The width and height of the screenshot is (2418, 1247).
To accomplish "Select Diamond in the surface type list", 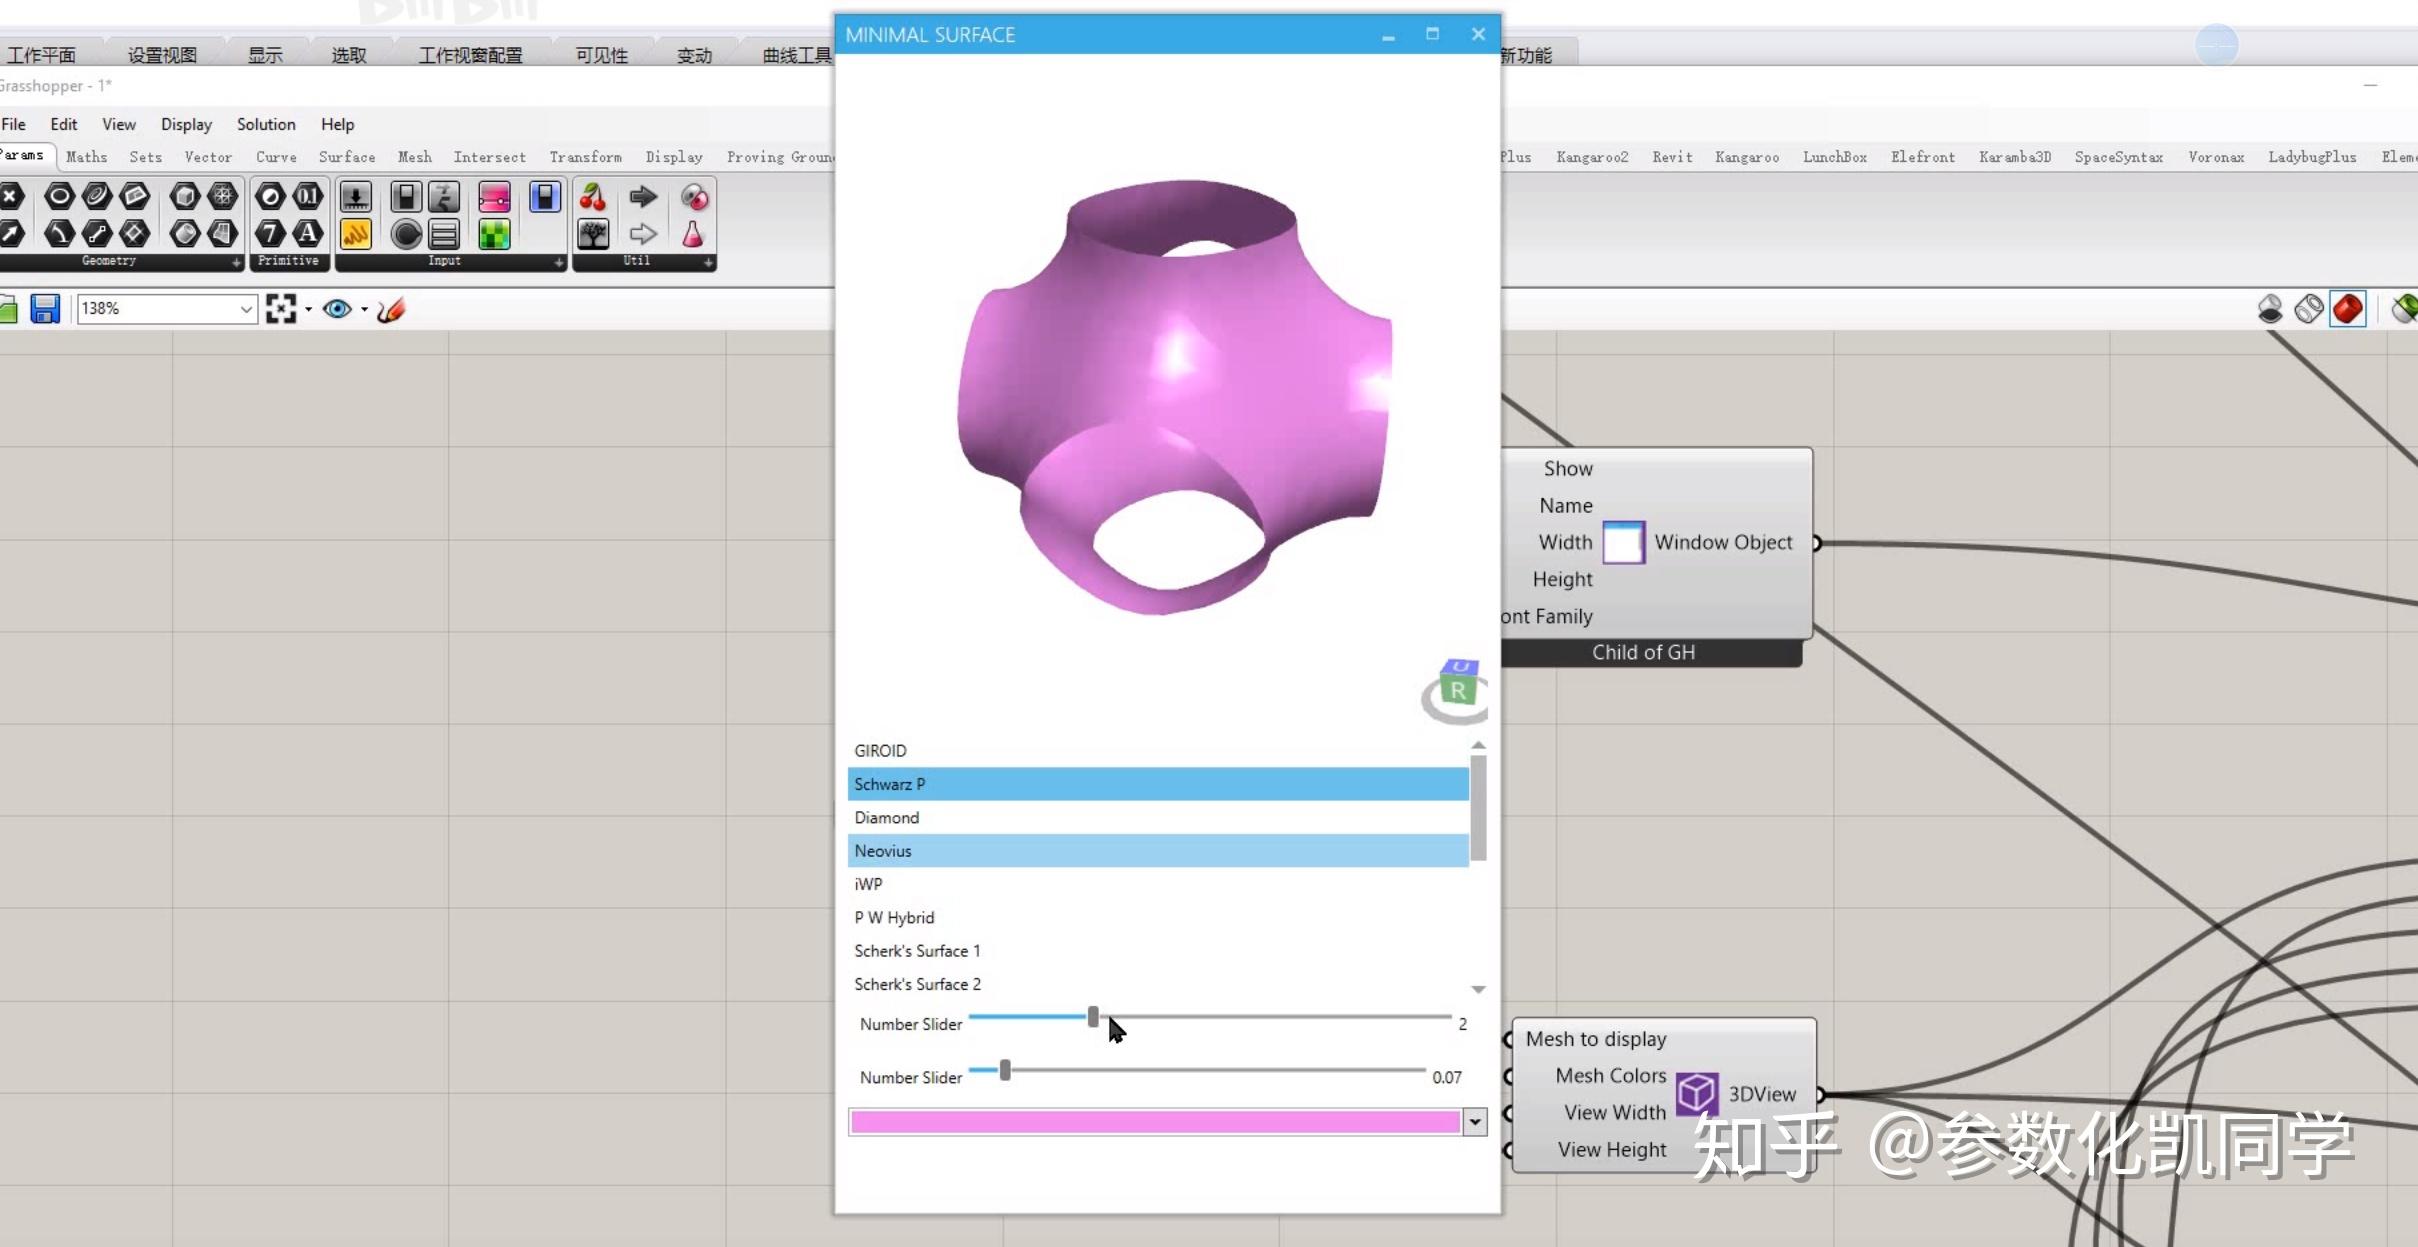I will [x=887, y=817].
